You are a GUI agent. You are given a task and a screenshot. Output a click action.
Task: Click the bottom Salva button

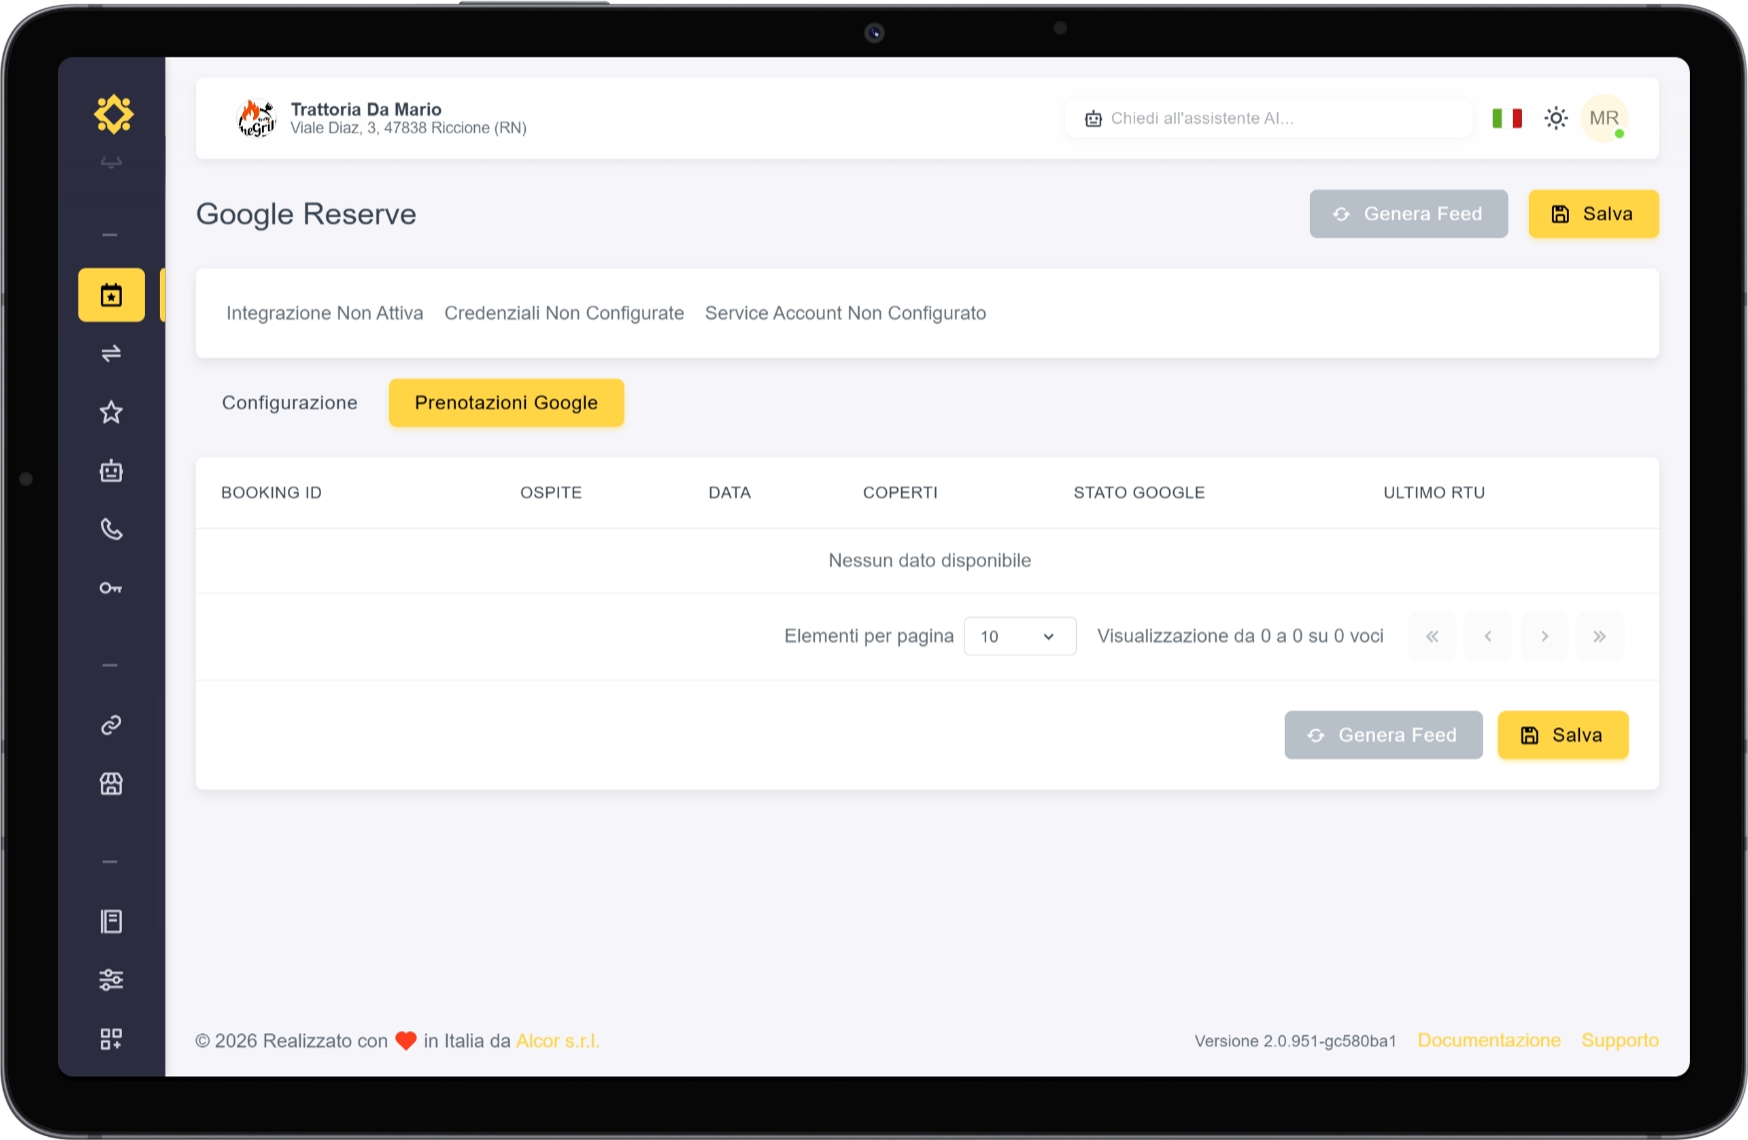1562,735
